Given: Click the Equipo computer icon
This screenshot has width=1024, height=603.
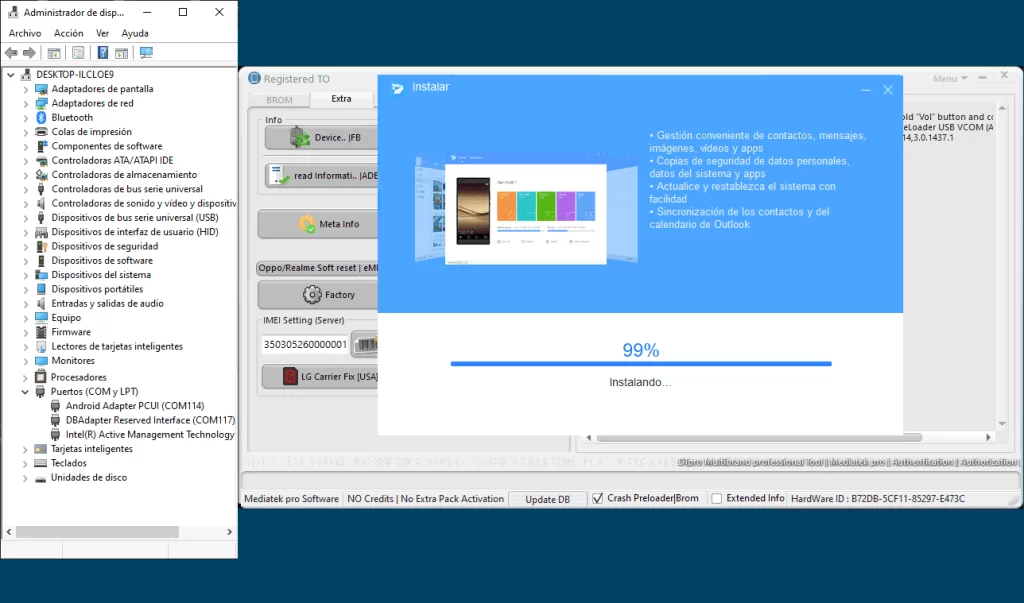Looking at the screenshot, I should pyautogui.click(x=41, y=318).
